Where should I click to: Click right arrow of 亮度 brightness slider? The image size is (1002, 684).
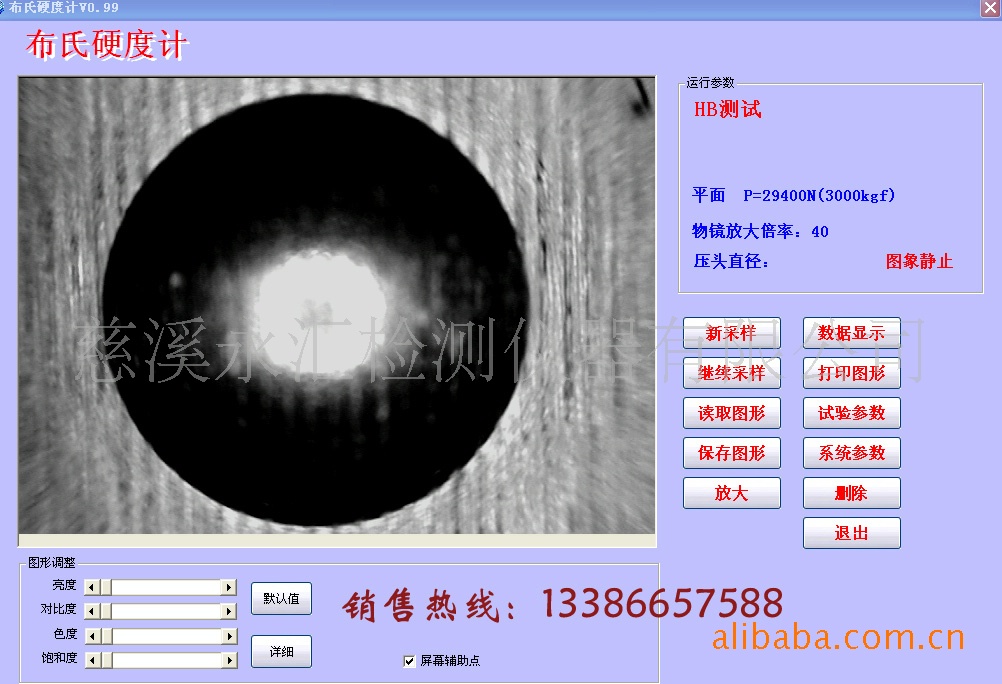[x=229, y=587]
